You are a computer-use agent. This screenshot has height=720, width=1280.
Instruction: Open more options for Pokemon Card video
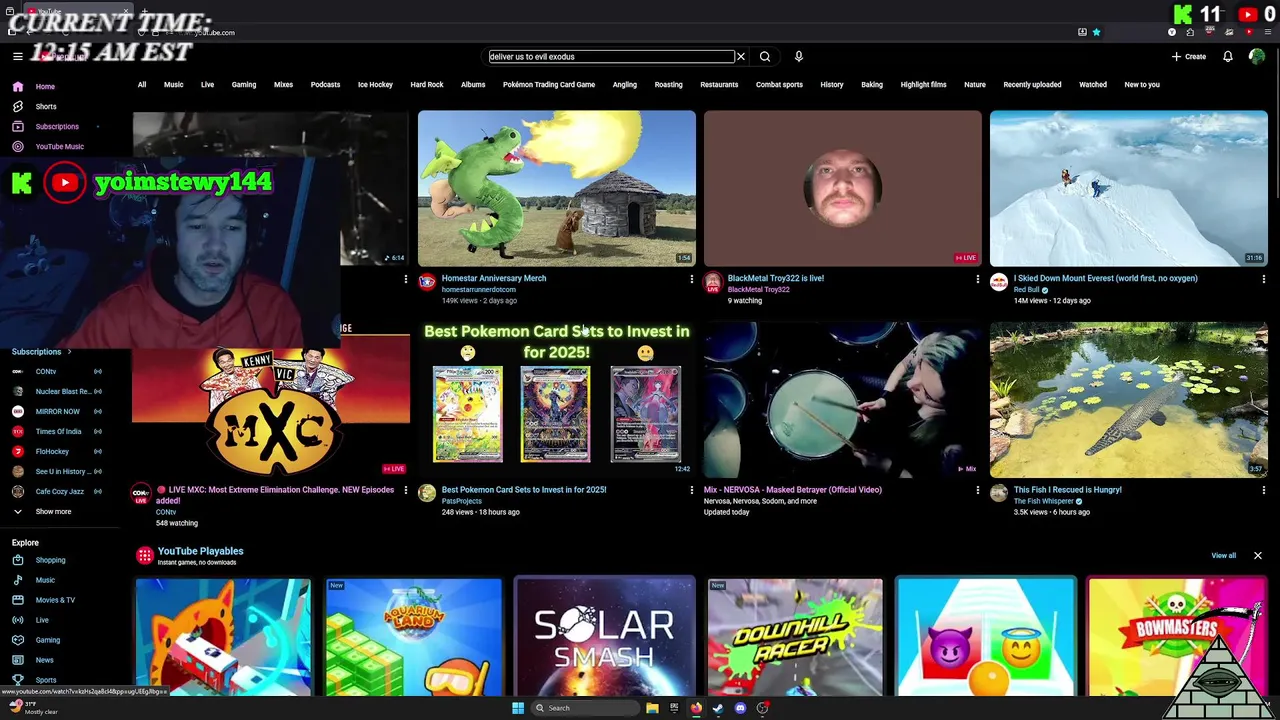pos(691,491)
